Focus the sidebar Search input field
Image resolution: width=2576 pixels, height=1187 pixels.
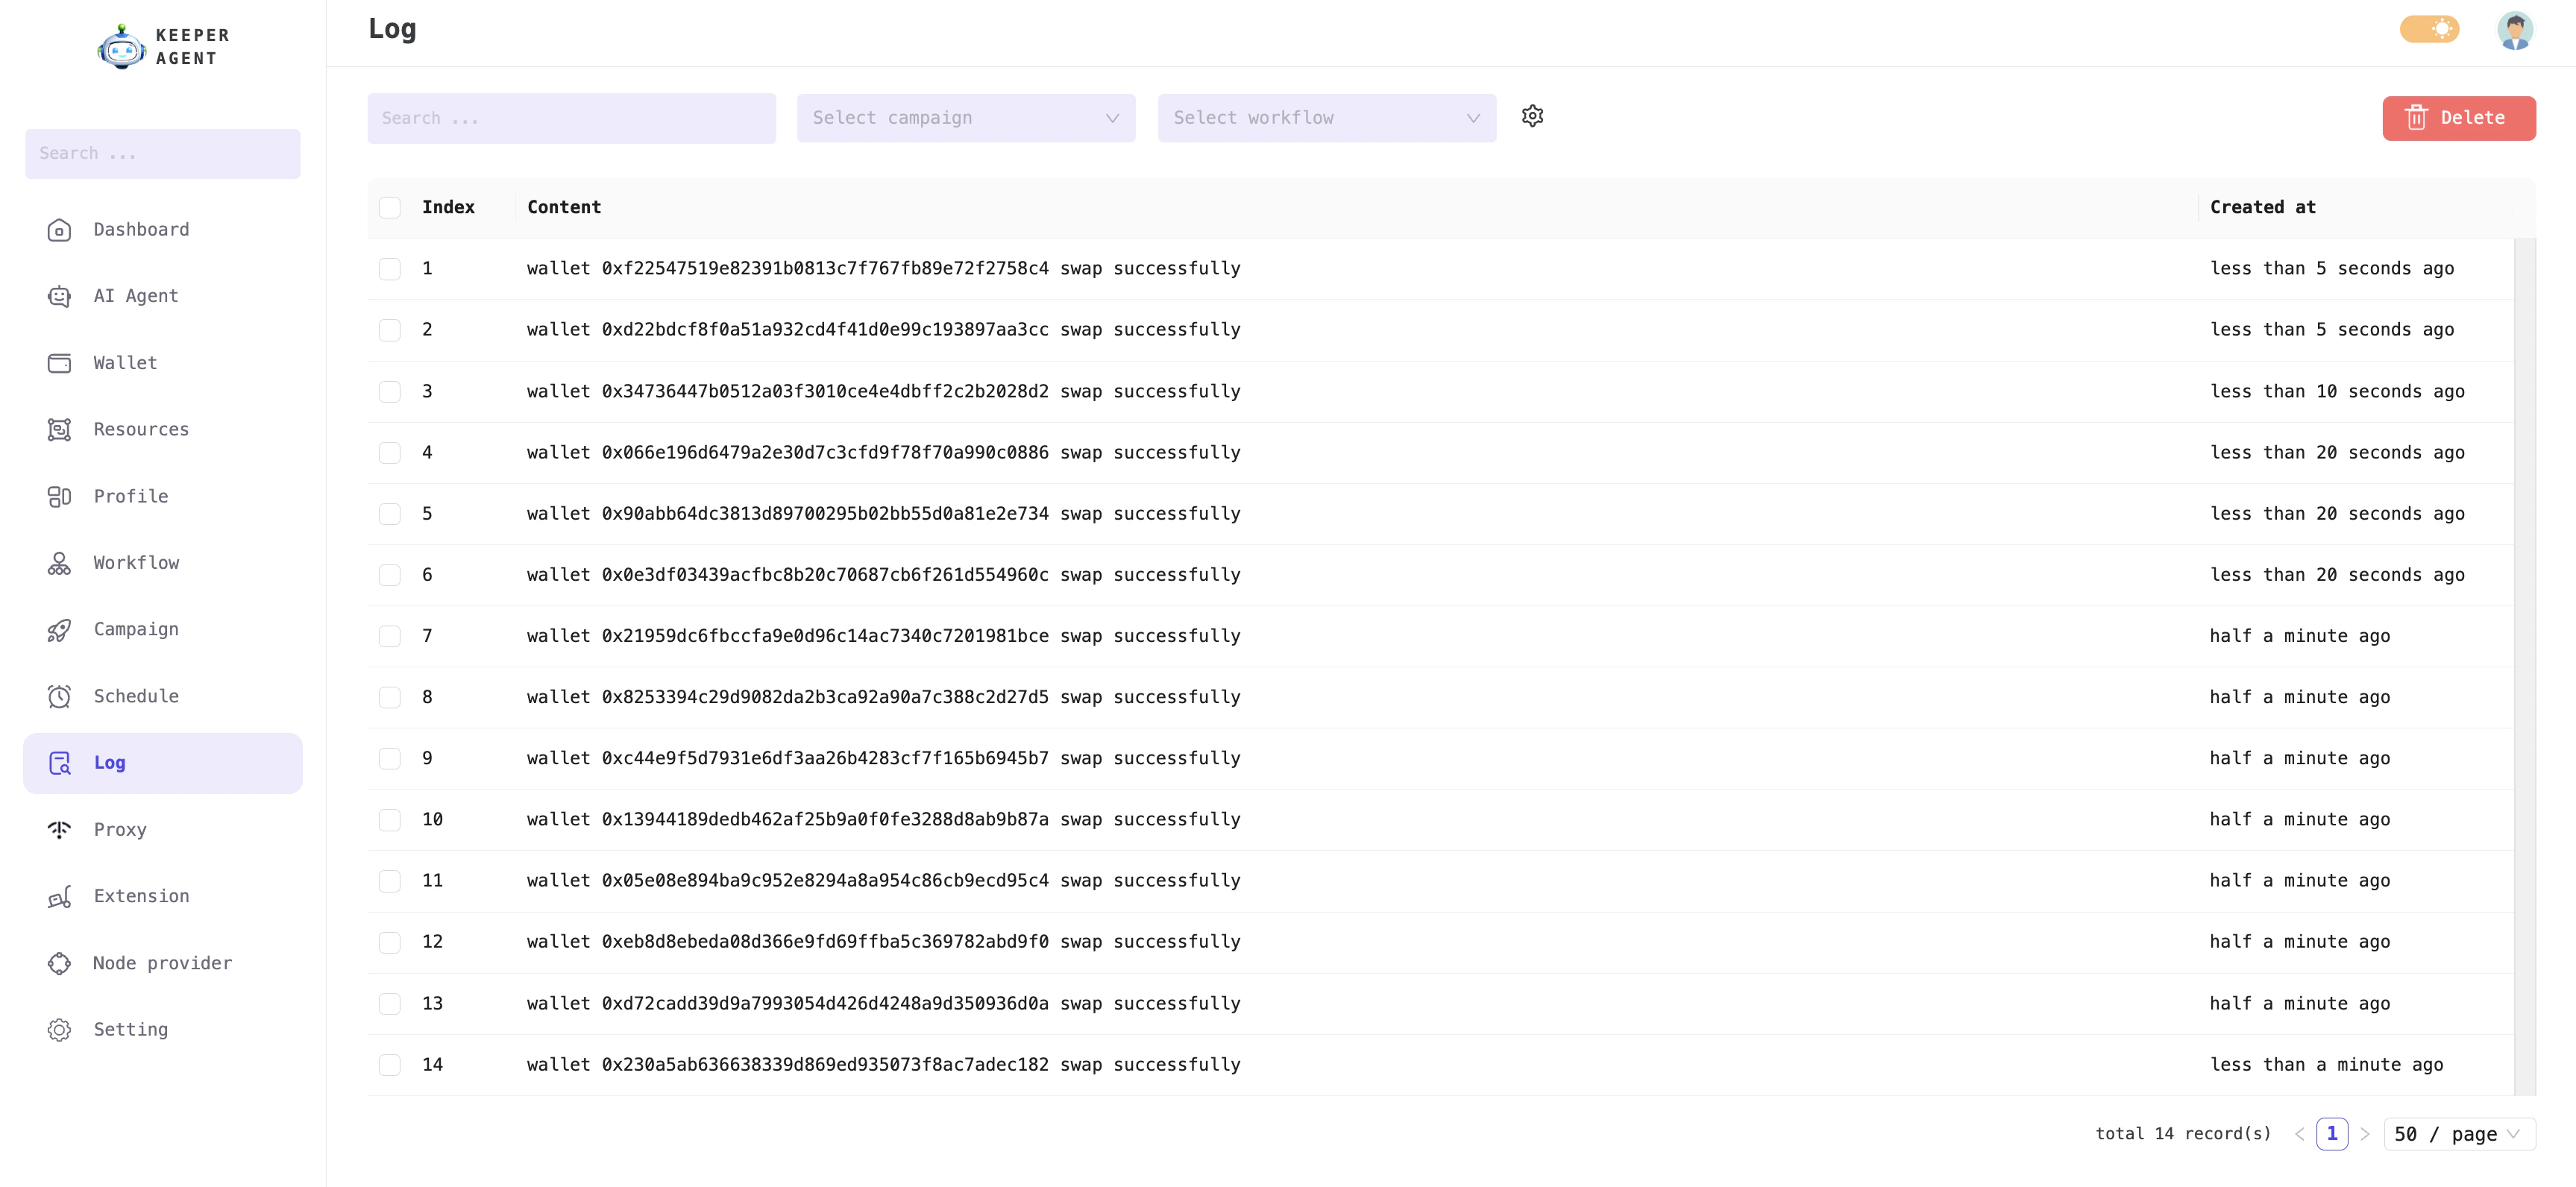click(162, 154)
